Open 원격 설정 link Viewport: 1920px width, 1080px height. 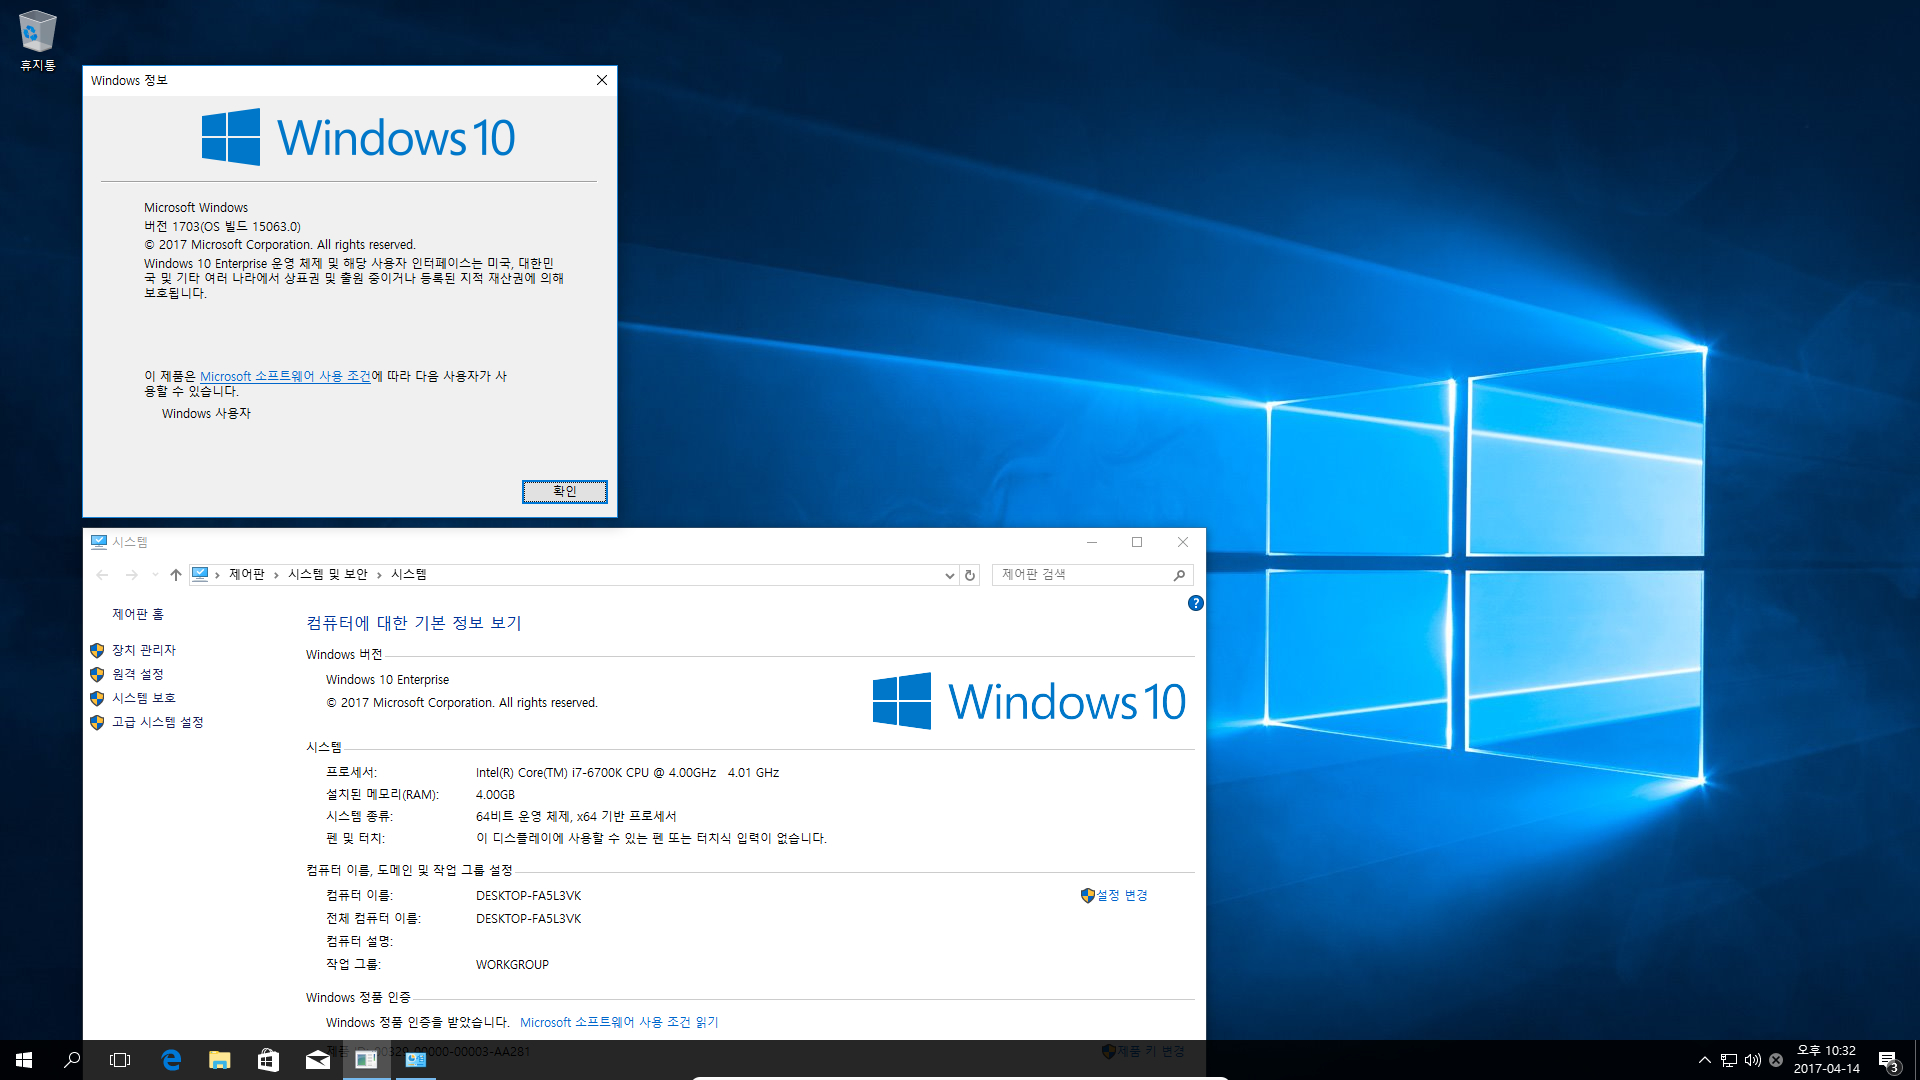pos(138,674)
